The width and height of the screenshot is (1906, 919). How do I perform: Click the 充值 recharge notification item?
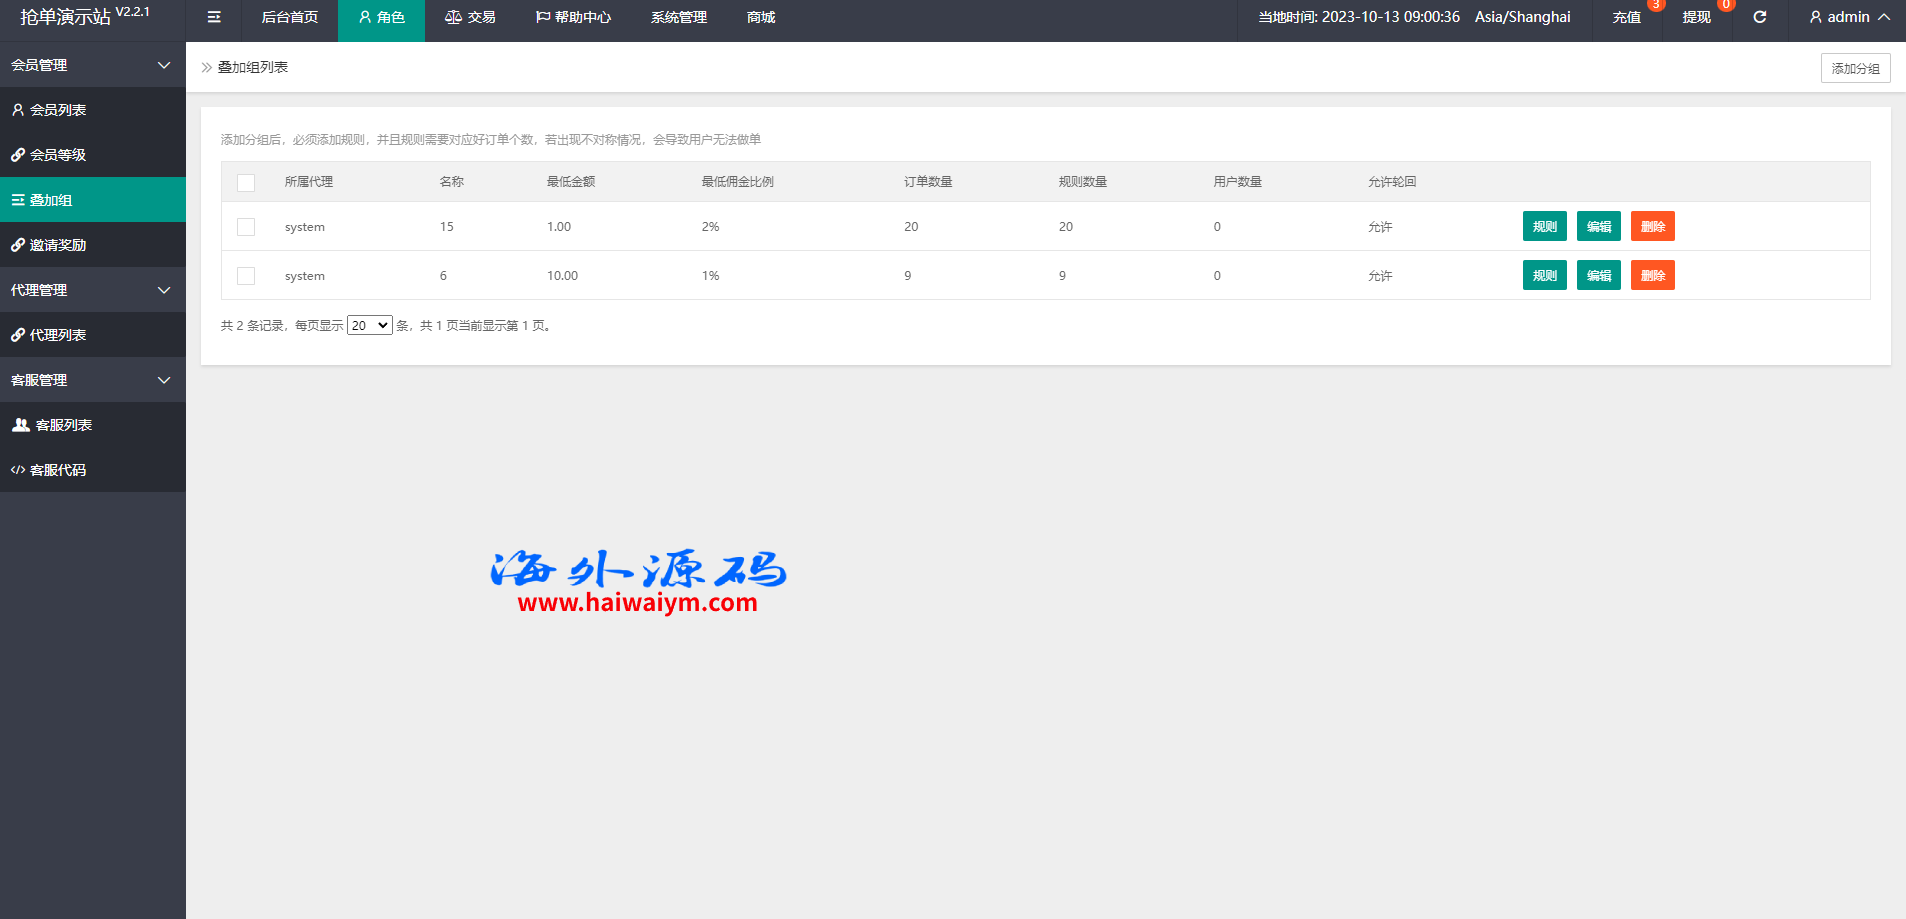tap(1626, 17)
